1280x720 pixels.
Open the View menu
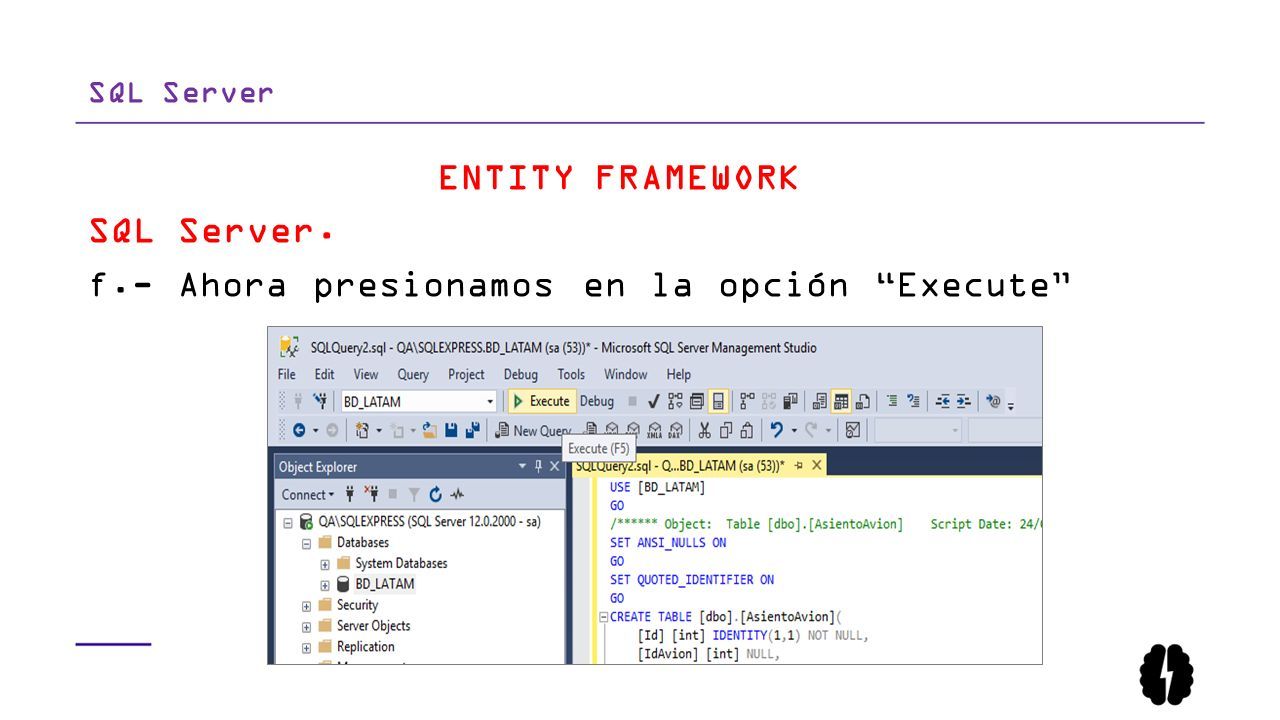[366, 374]
